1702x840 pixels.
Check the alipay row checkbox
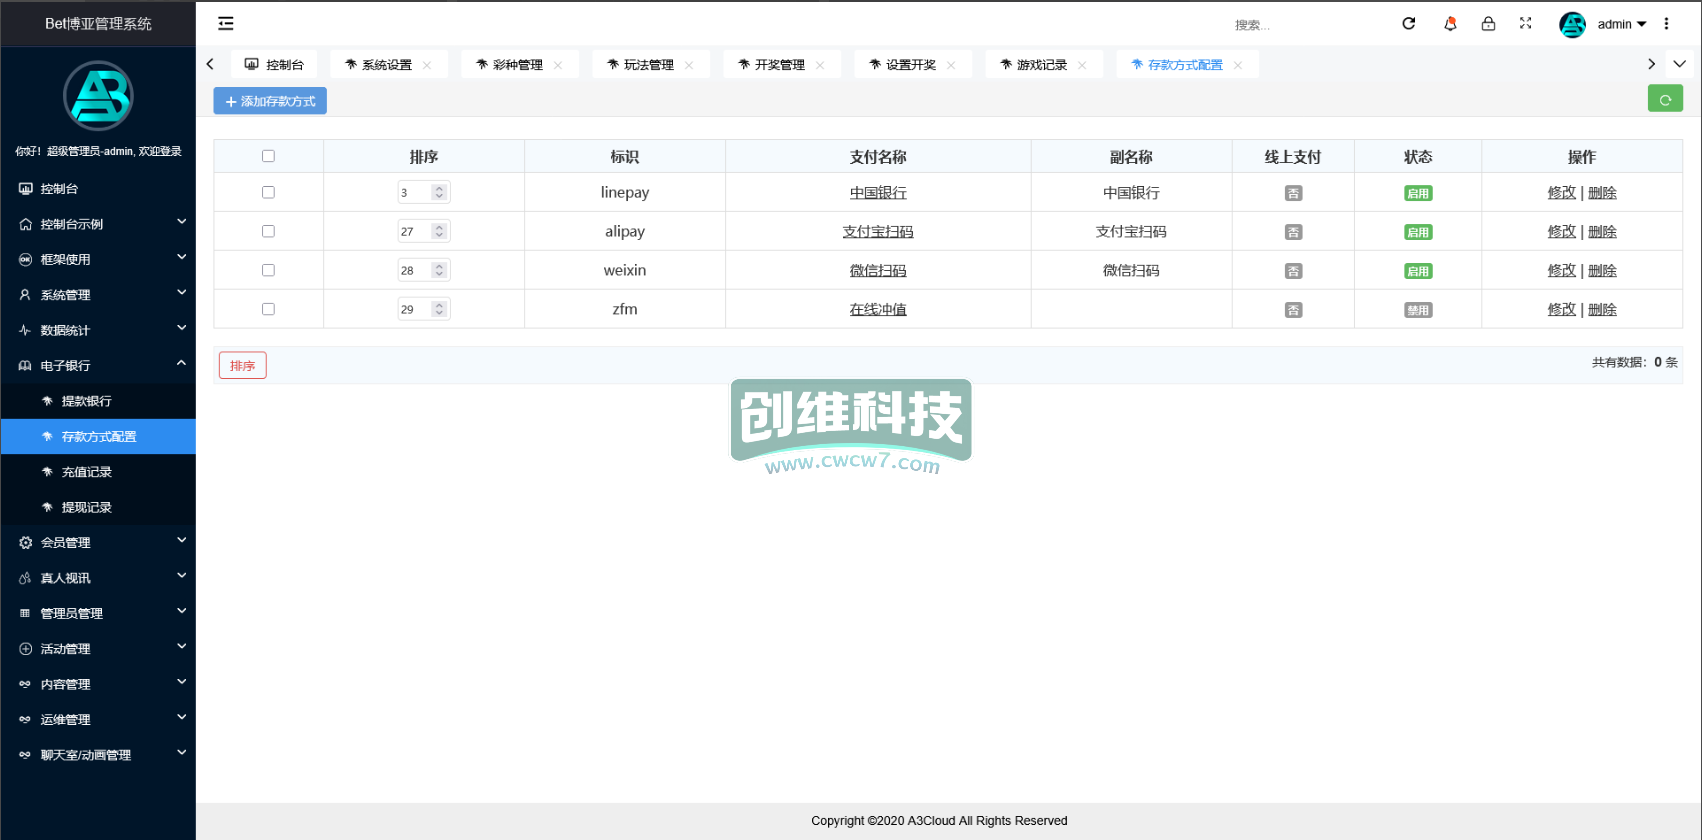pyautogui.click(x=268, y=231)
